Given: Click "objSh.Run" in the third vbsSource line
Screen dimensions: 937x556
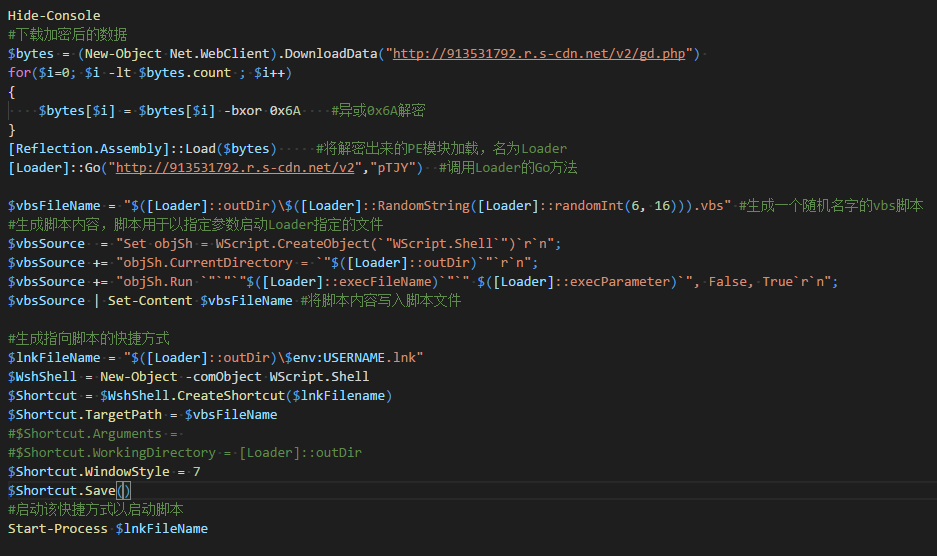Looking at the screenshot, I should click(158, 282).
